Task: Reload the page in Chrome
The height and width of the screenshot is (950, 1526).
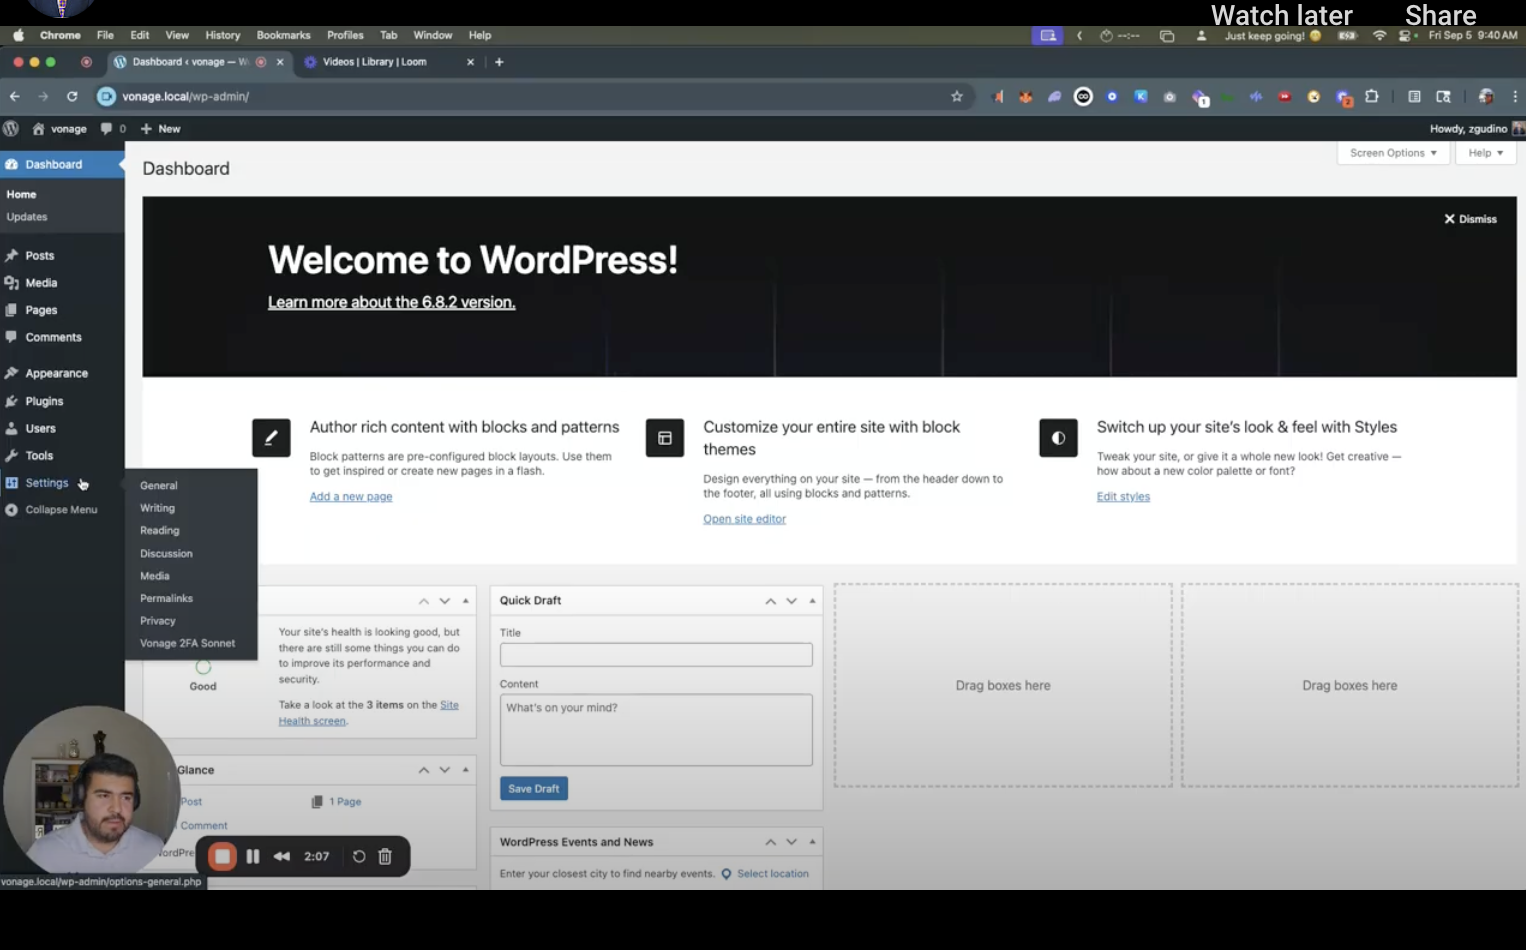Action: pyautogui.click(x=72, y=96)
